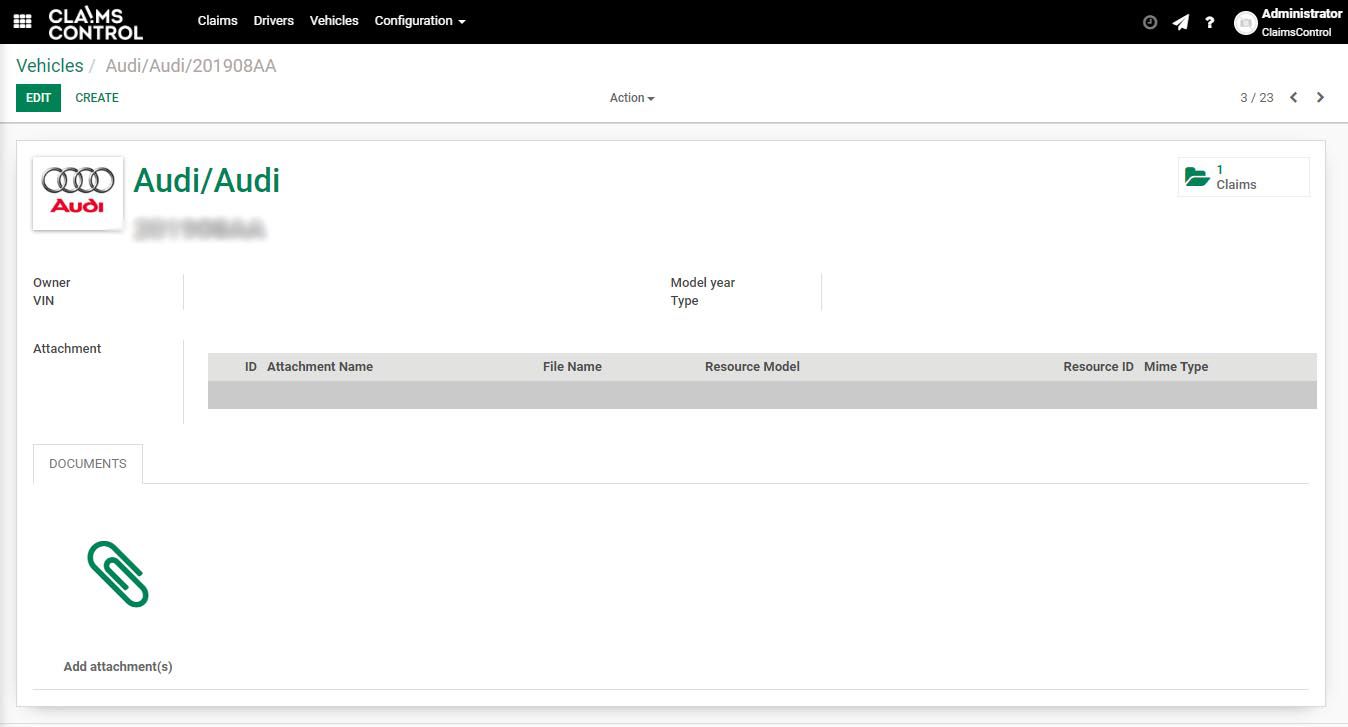1348x727 pixels.
Task: Click the green paperclip attachment icon
Action: [118, 574]
